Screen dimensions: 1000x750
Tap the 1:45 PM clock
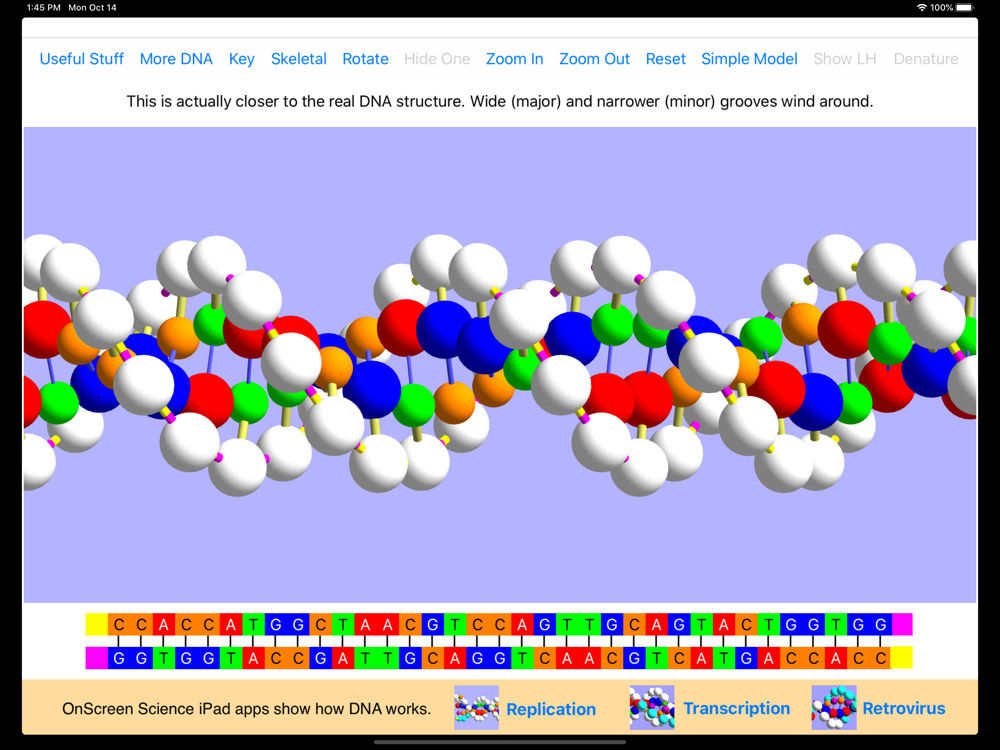pyautogui.click(x=43, y=8)
